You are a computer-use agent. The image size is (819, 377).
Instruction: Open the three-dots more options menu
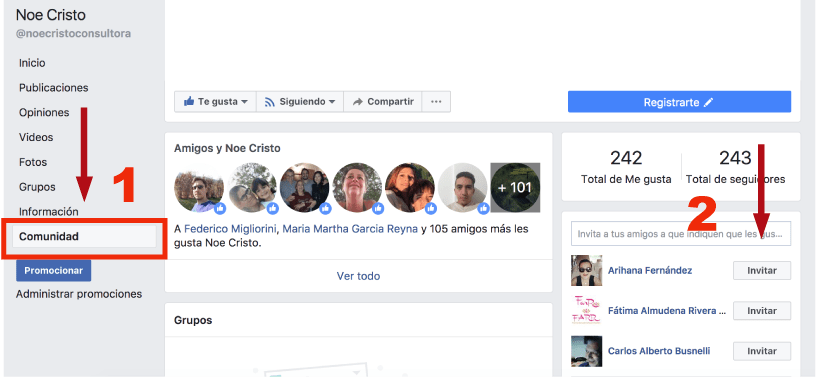[436, 102]
